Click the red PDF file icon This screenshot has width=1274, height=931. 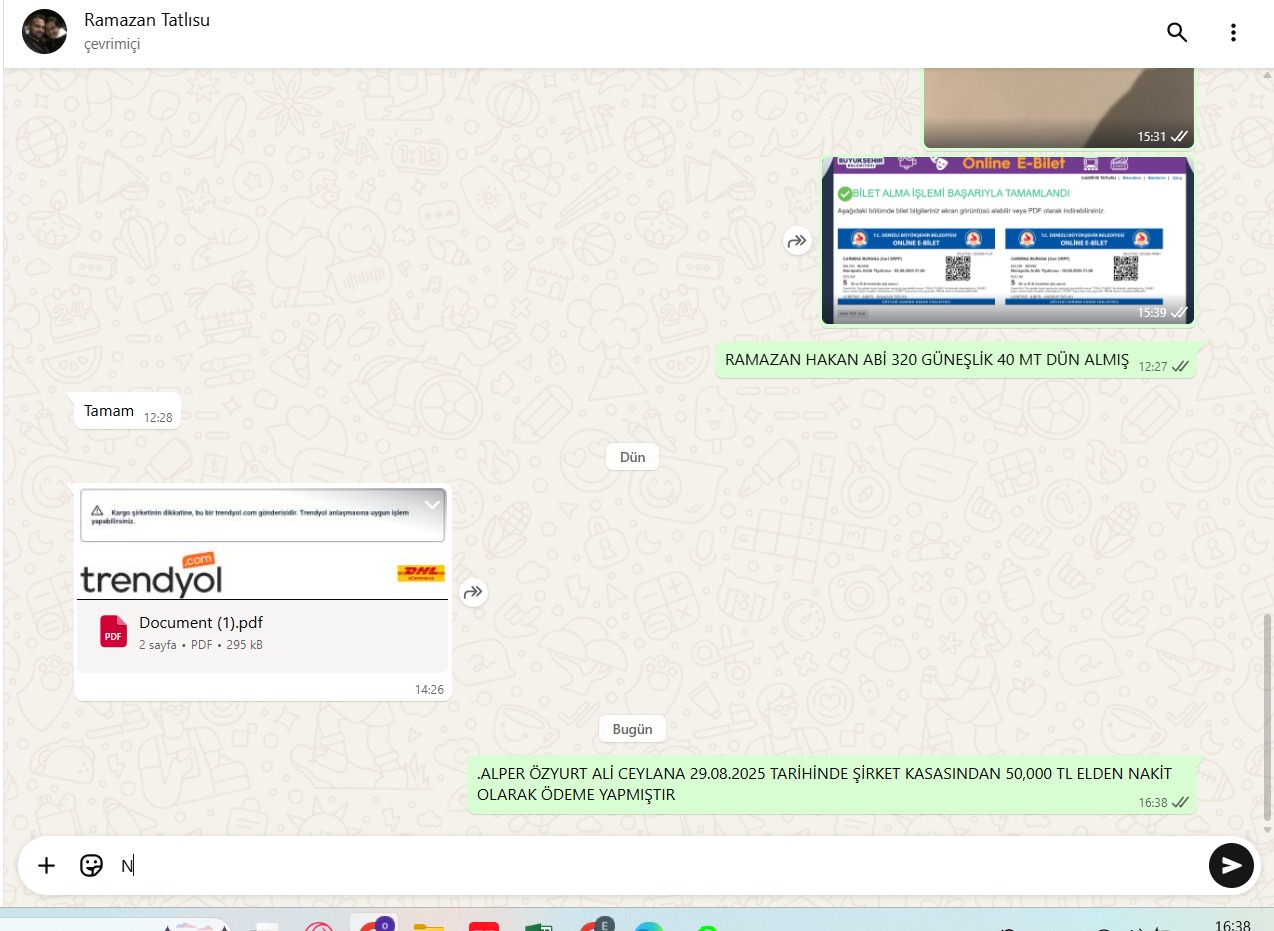(x=113, y=632)
